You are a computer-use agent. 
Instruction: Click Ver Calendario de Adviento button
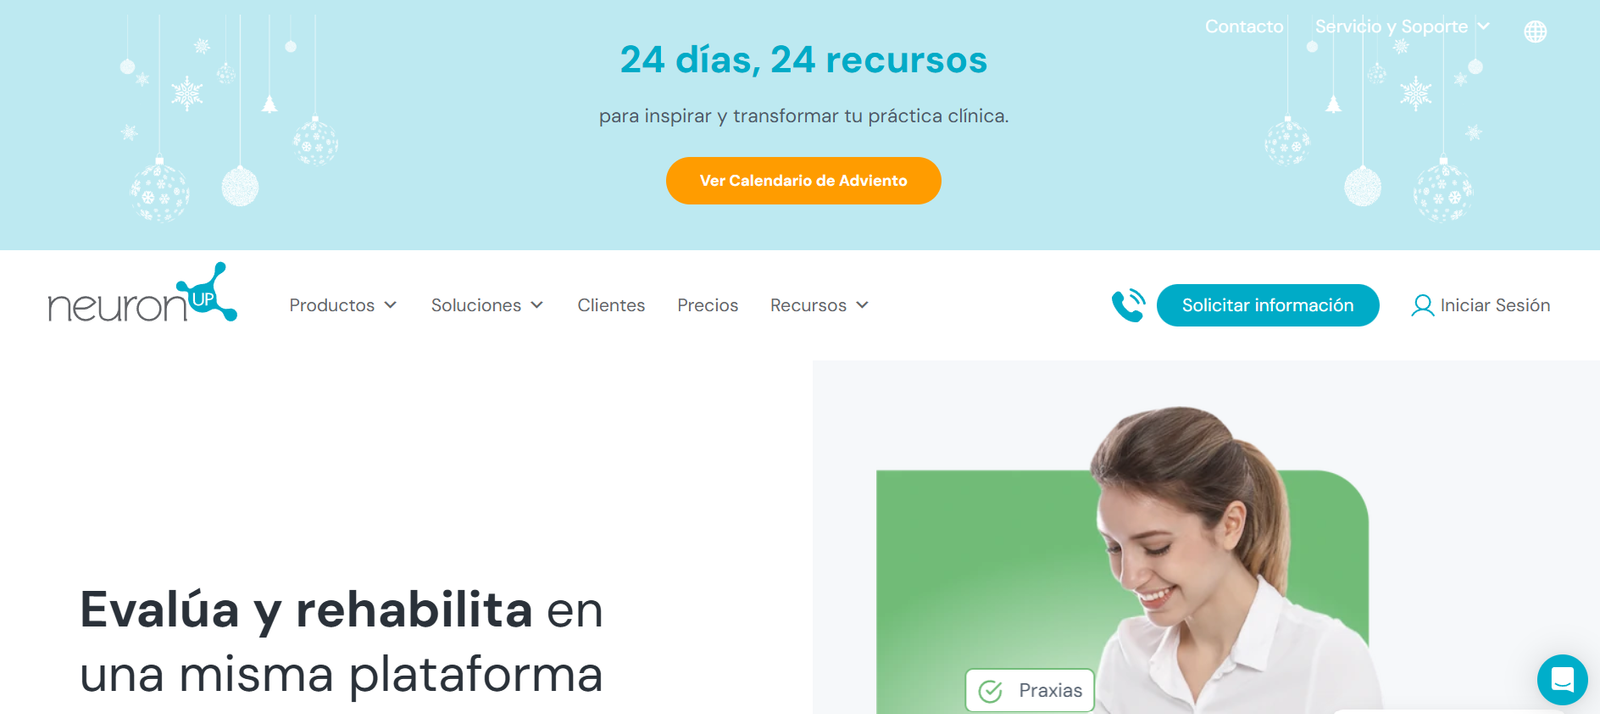pos(803,181)
